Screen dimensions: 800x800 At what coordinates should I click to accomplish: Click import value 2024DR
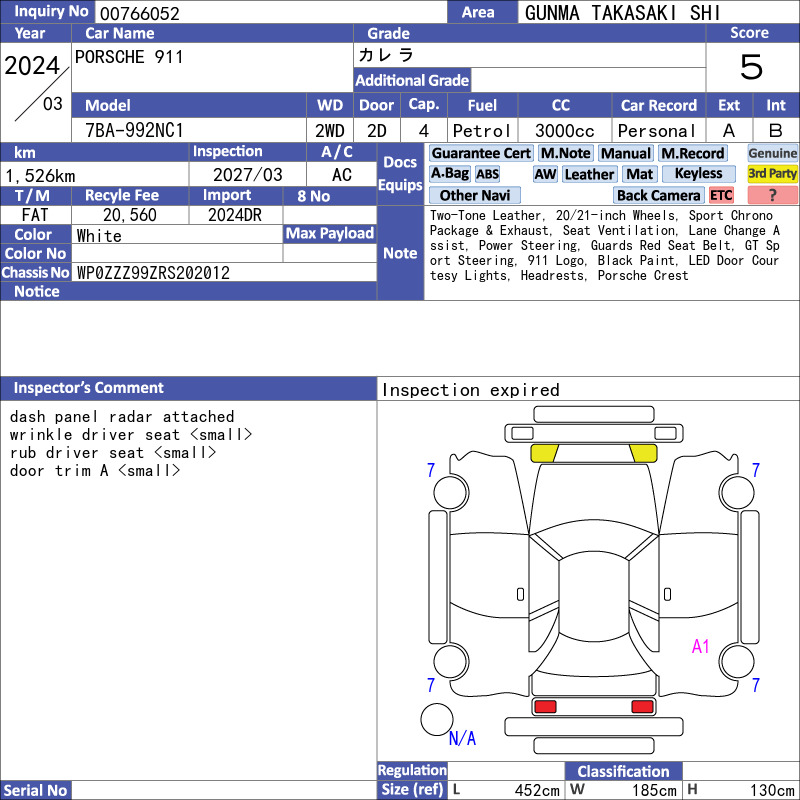235,215
